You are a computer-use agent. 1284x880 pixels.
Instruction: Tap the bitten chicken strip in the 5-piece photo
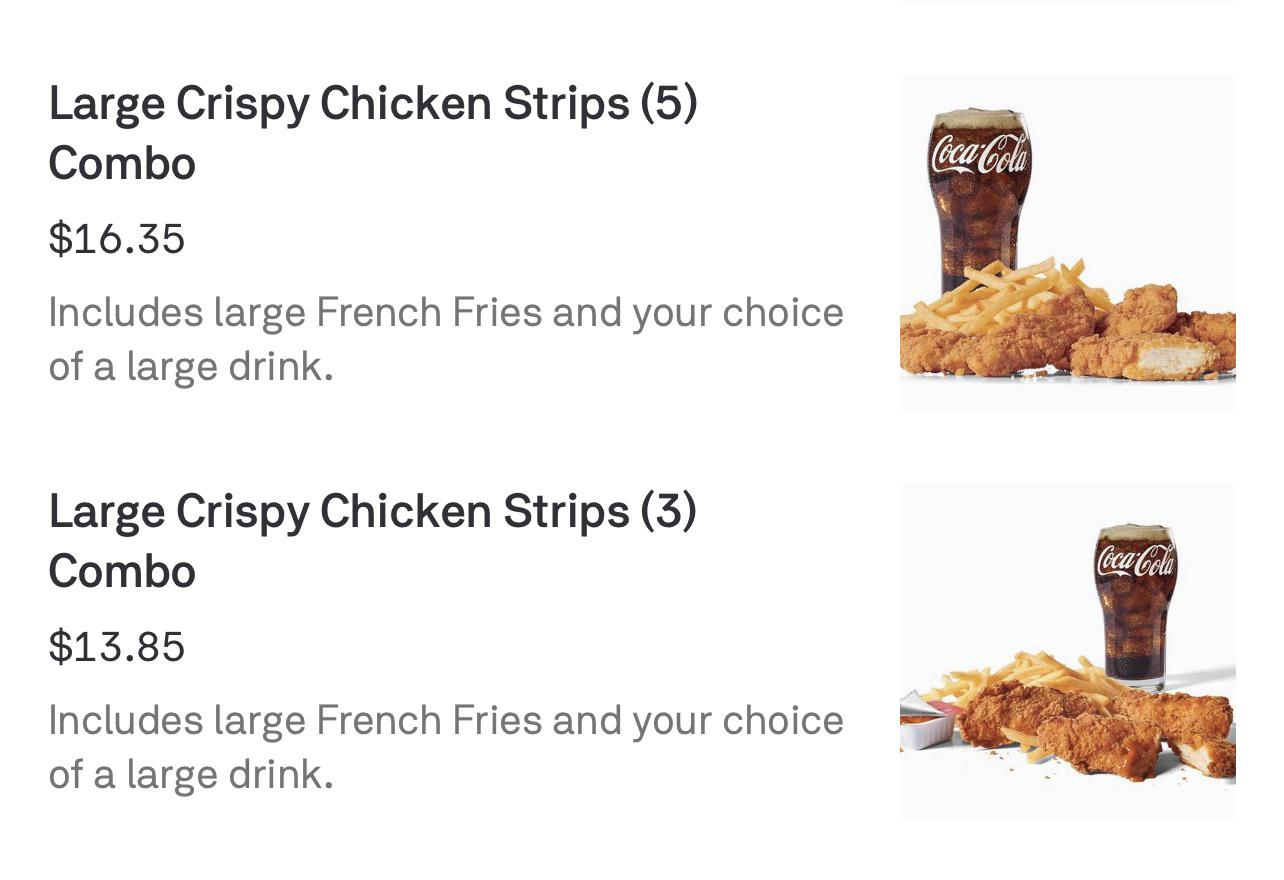click(1165, 355)
